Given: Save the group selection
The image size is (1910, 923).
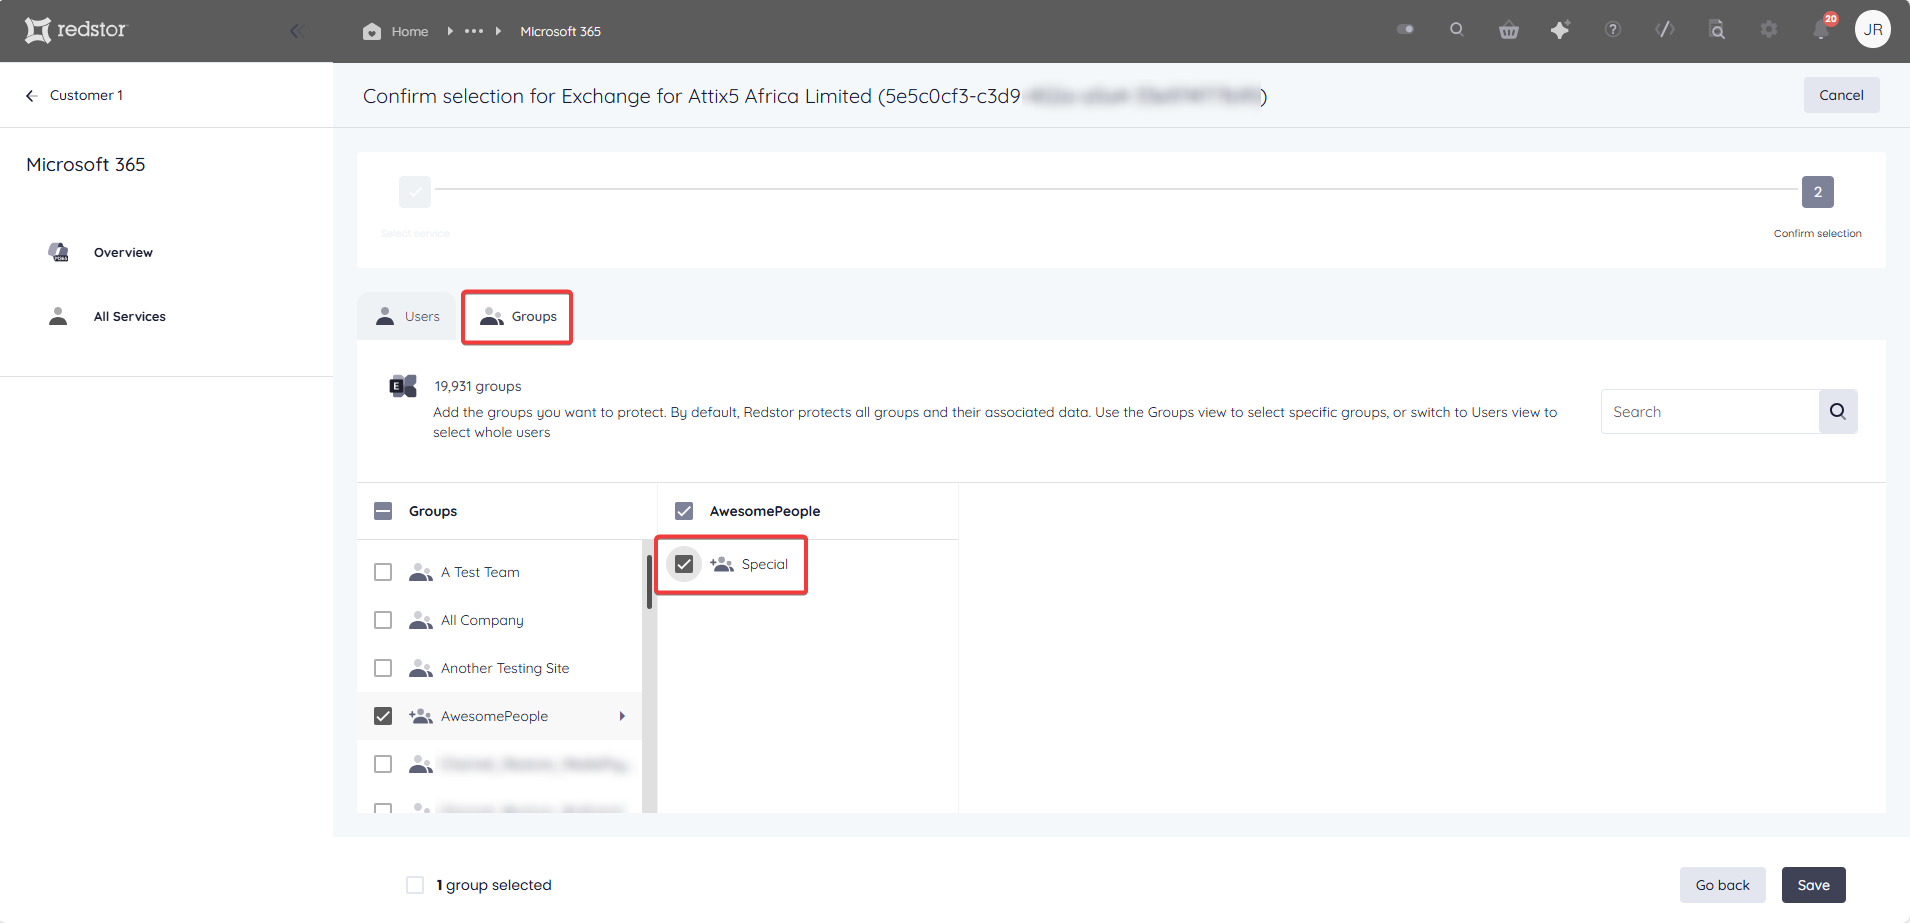Looking at the screenshot, I should (x=1813, y=885).
